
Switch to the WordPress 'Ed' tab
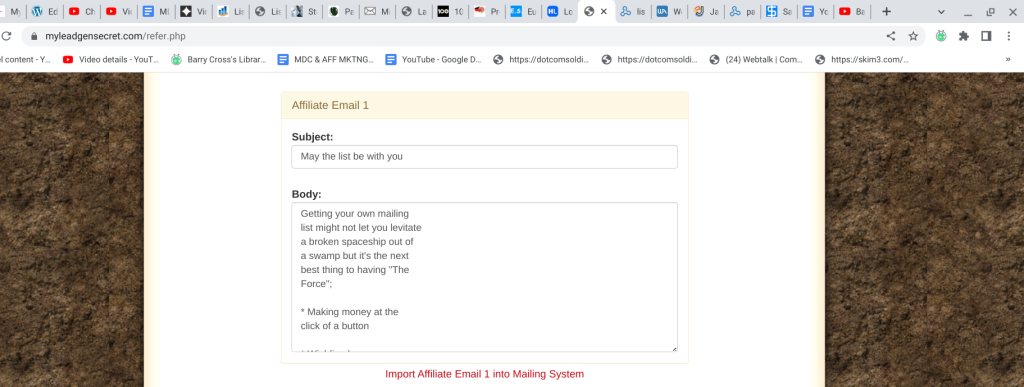click(x=45, y=11)
